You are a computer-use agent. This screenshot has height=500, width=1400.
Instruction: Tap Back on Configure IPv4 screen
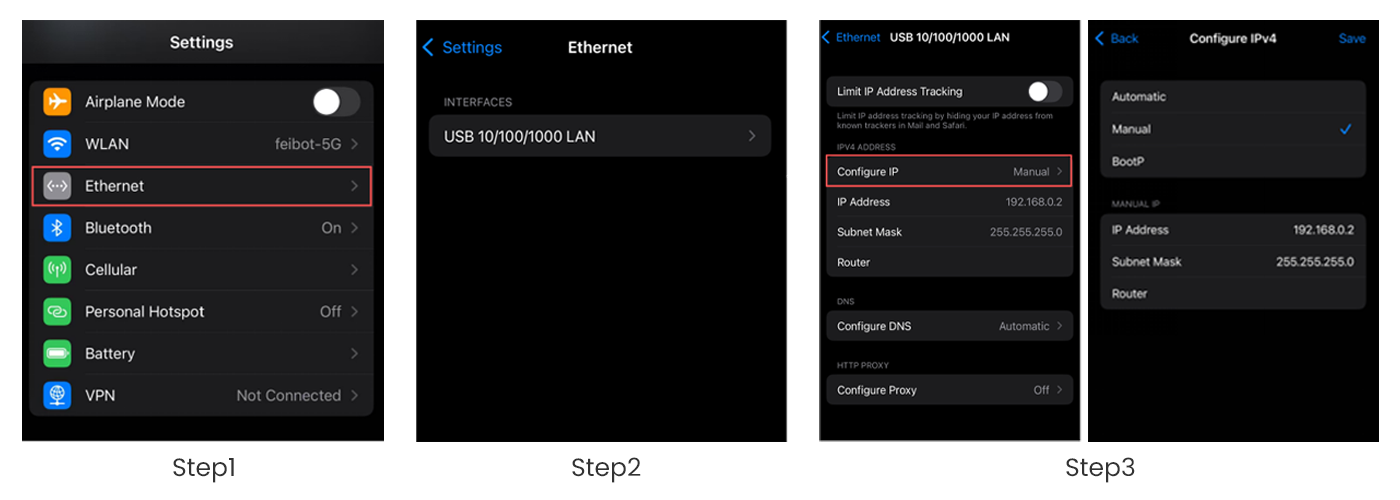coord(1117,38)
